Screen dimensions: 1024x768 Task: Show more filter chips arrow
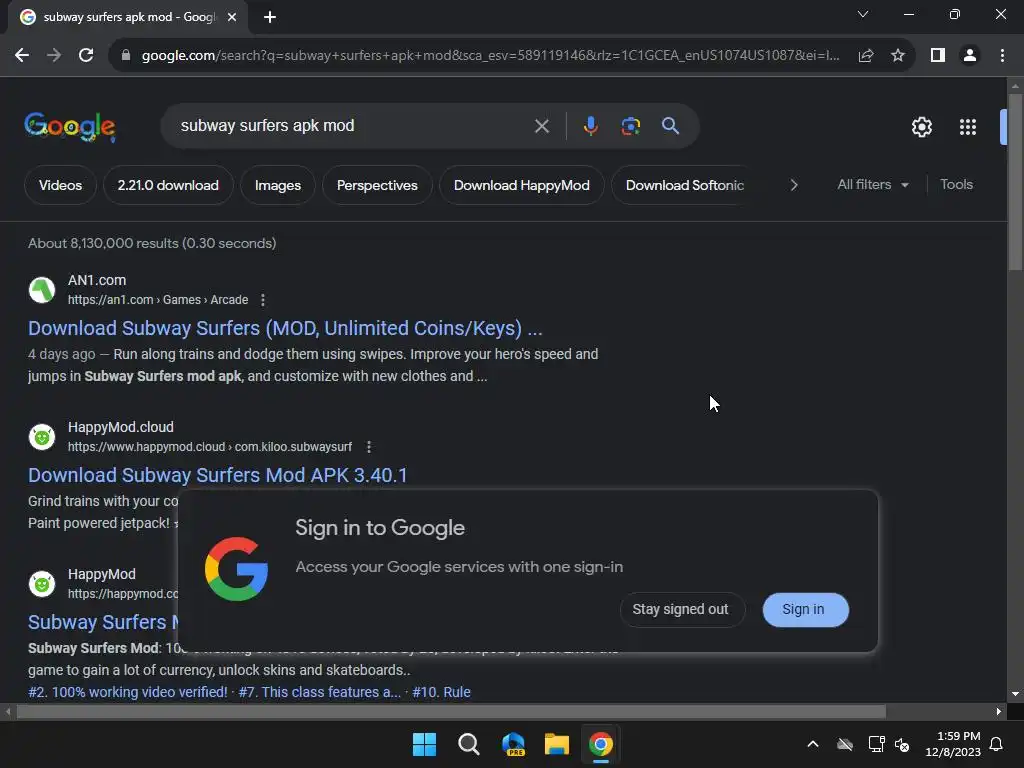tap(793, 185)
